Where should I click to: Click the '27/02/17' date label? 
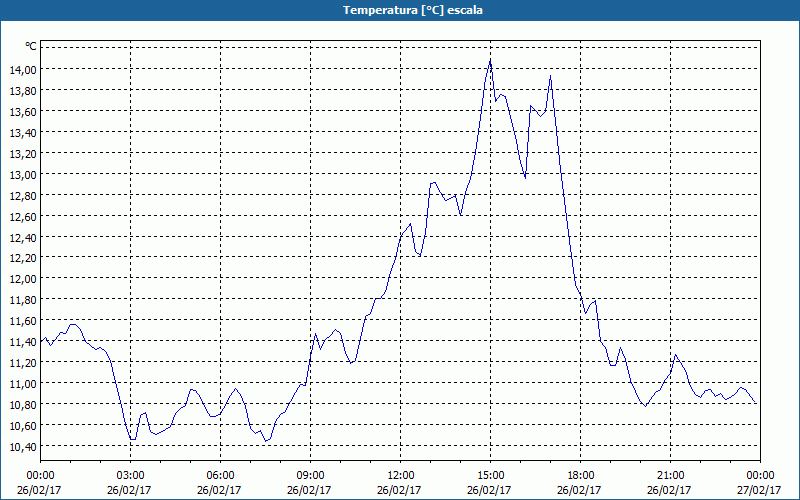[x=759, y=490]
